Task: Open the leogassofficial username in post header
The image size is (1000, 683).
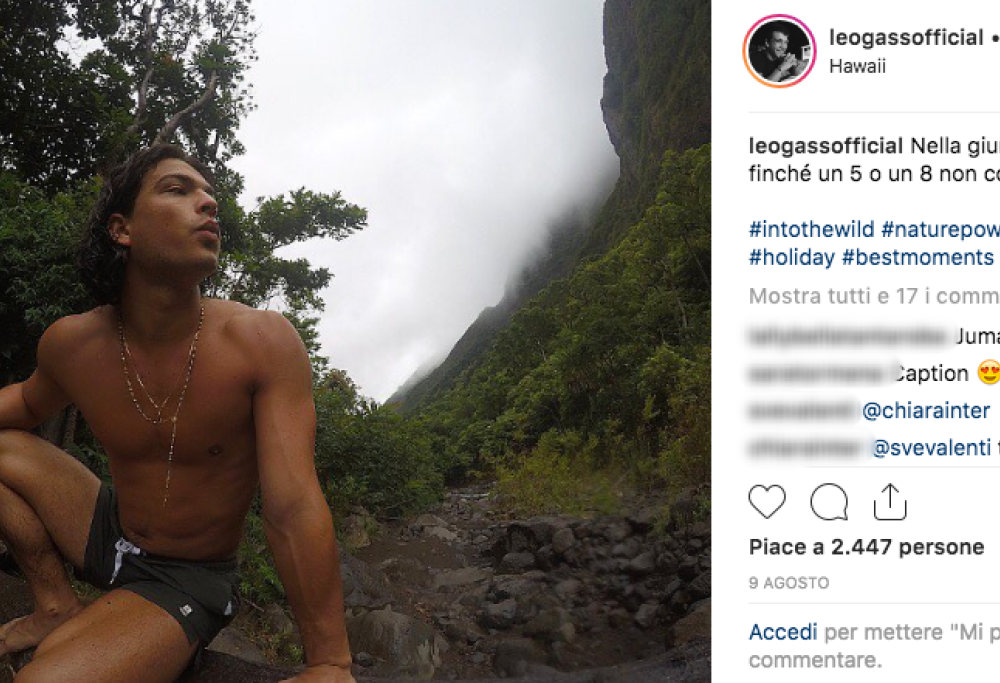Action: pyautogui.click(x=906, y=38)
